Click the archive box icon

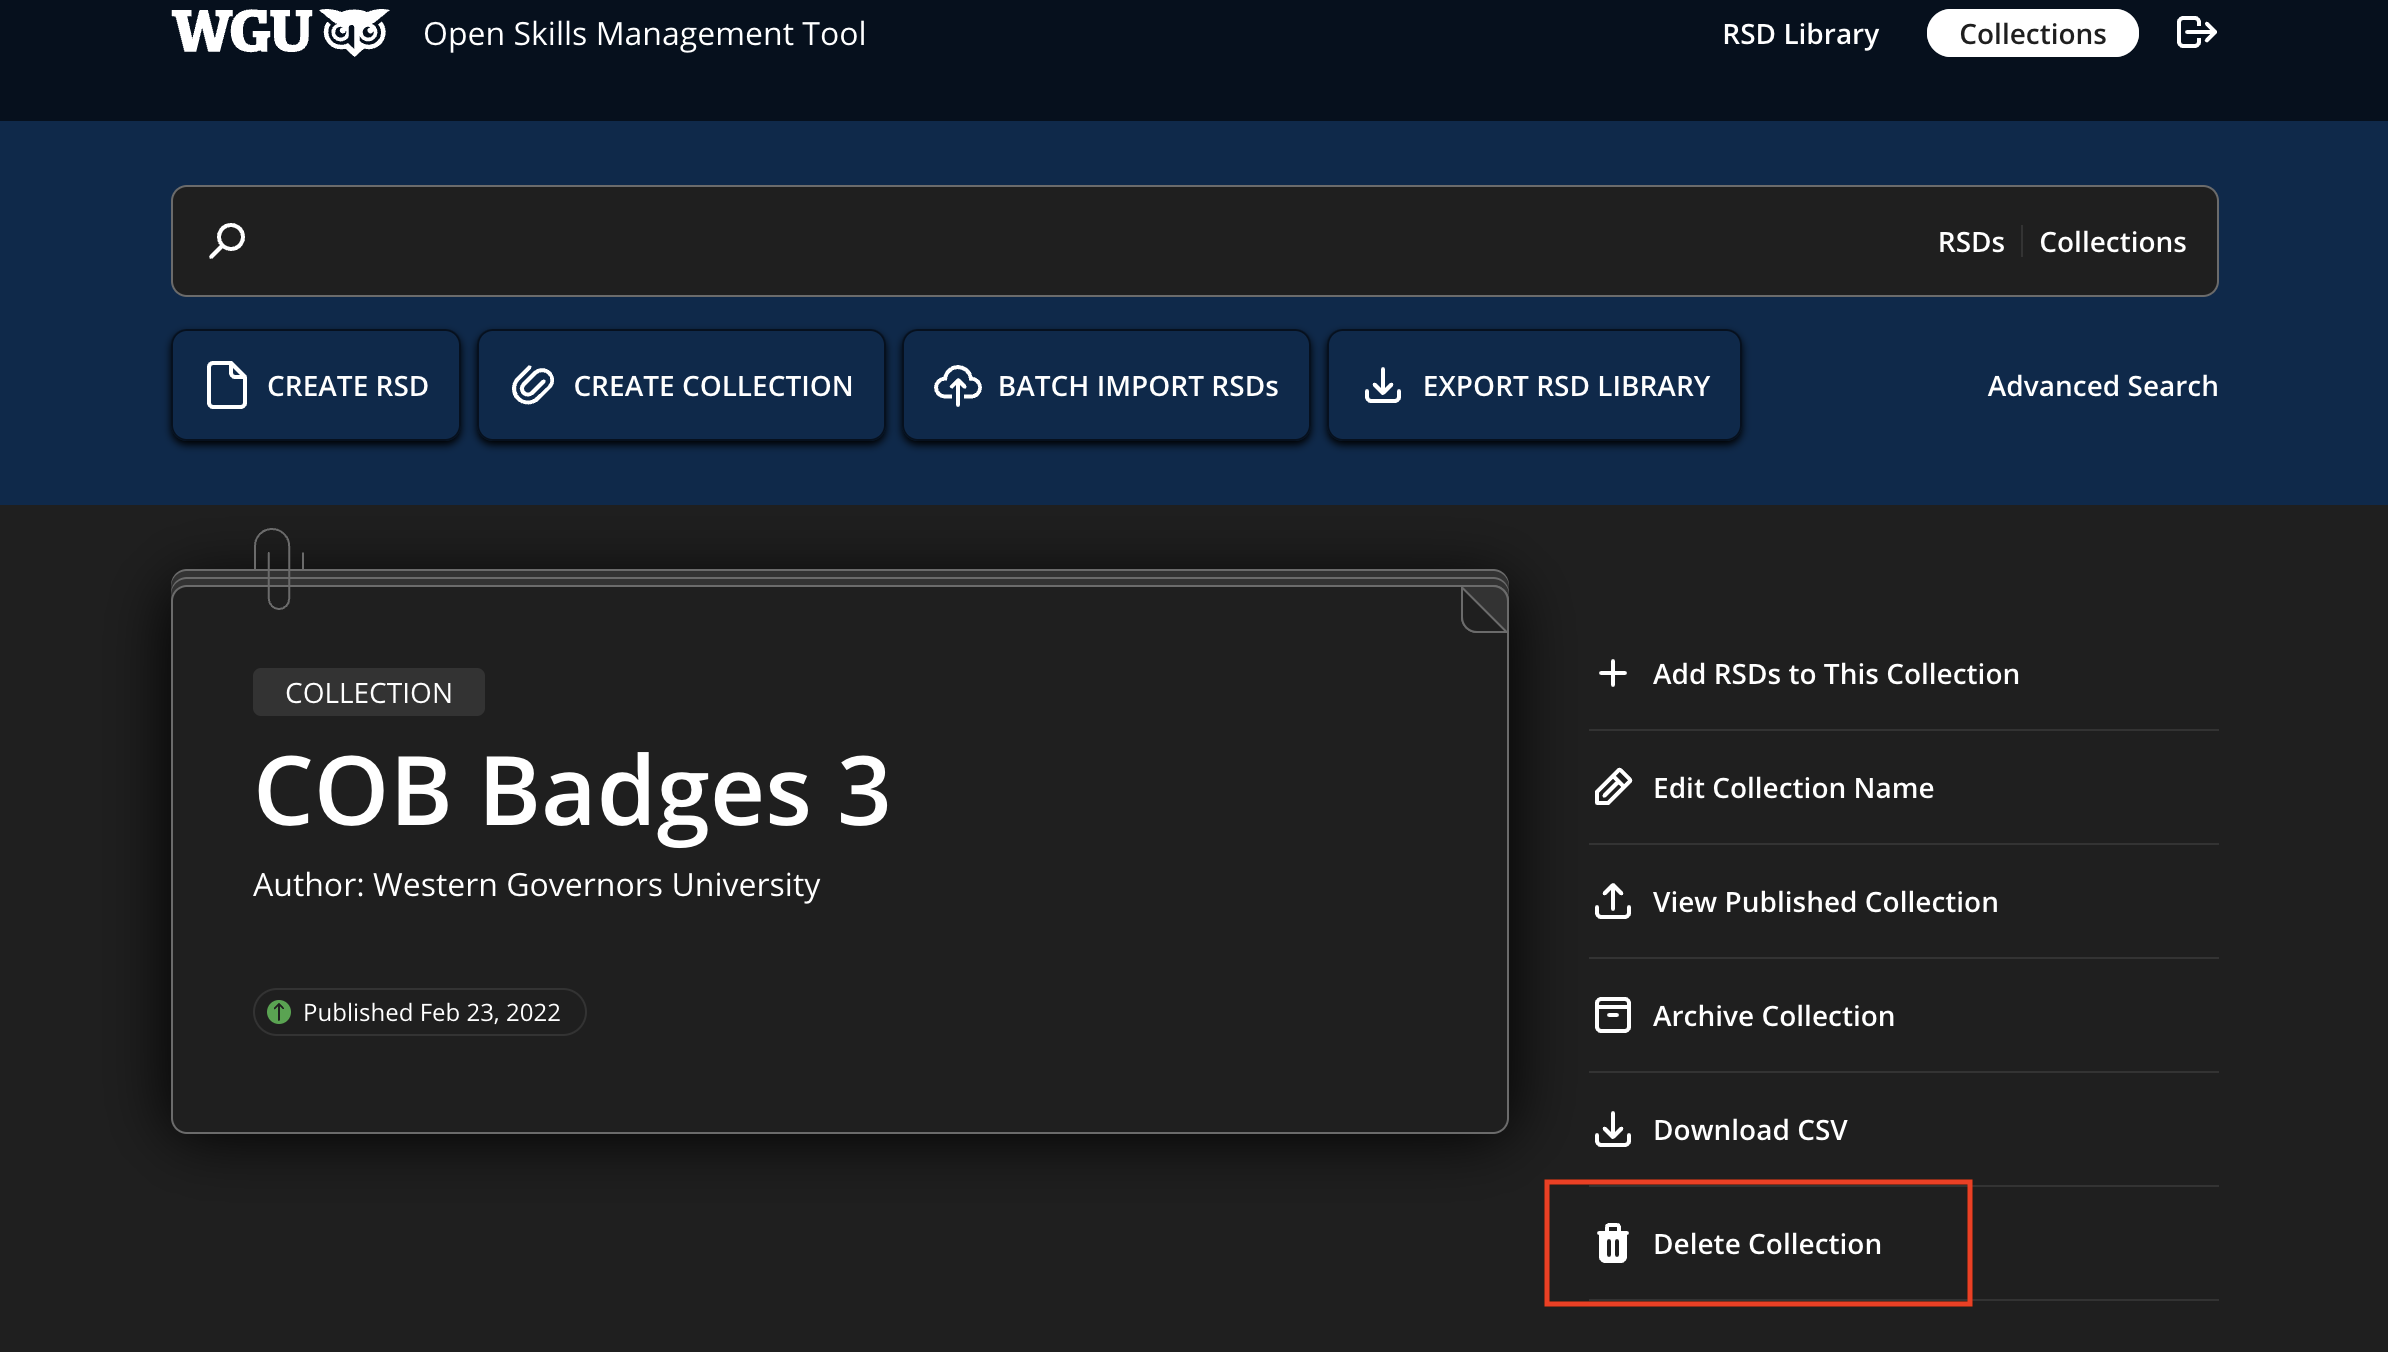click(1612, 1015)
